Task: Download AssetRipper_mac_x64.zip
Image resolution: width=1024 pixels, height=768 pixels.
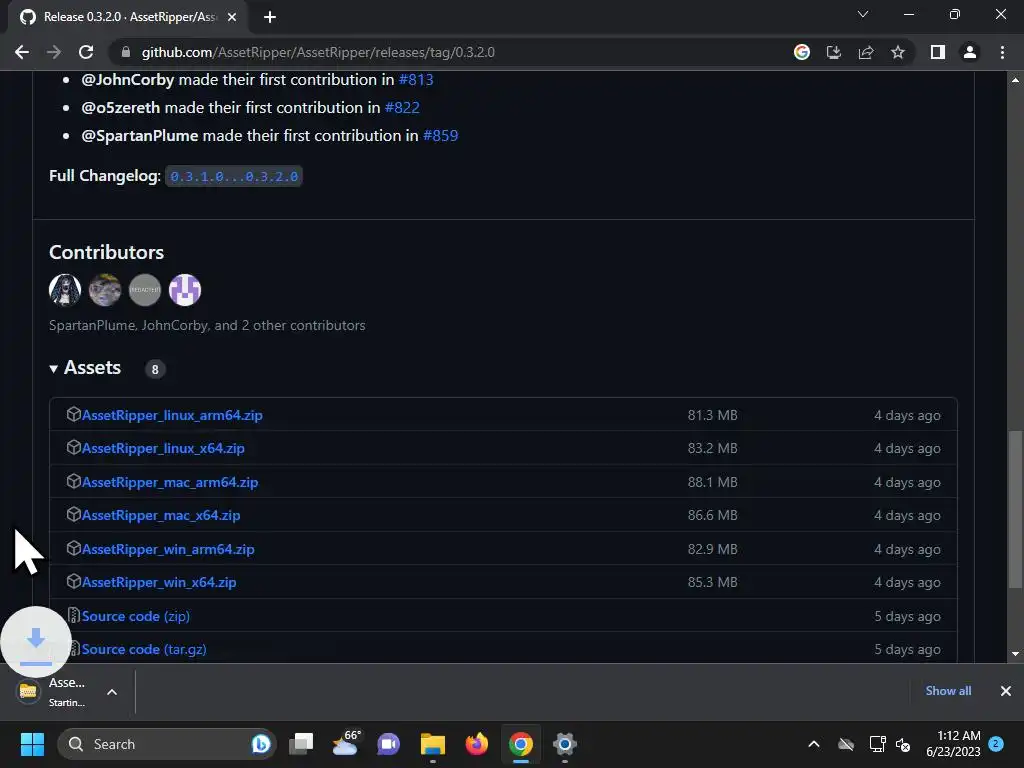Action: pyautogui.click(x=161, y=516)
